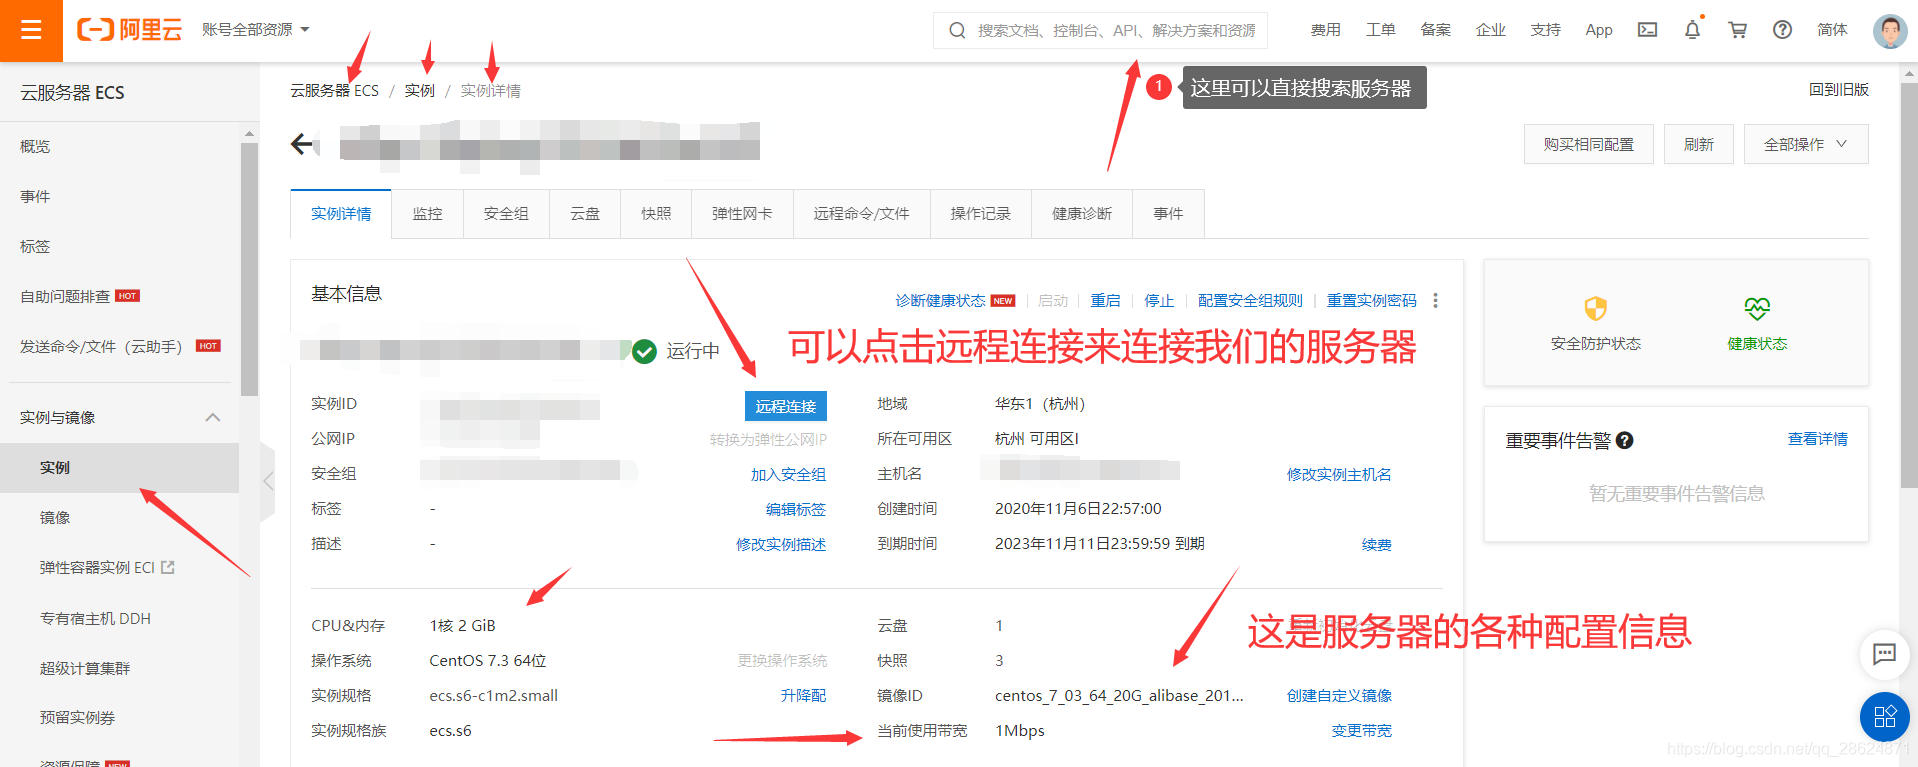Click the 停止 link
Screen dimensions: 1918x767
pos(1159,301)
